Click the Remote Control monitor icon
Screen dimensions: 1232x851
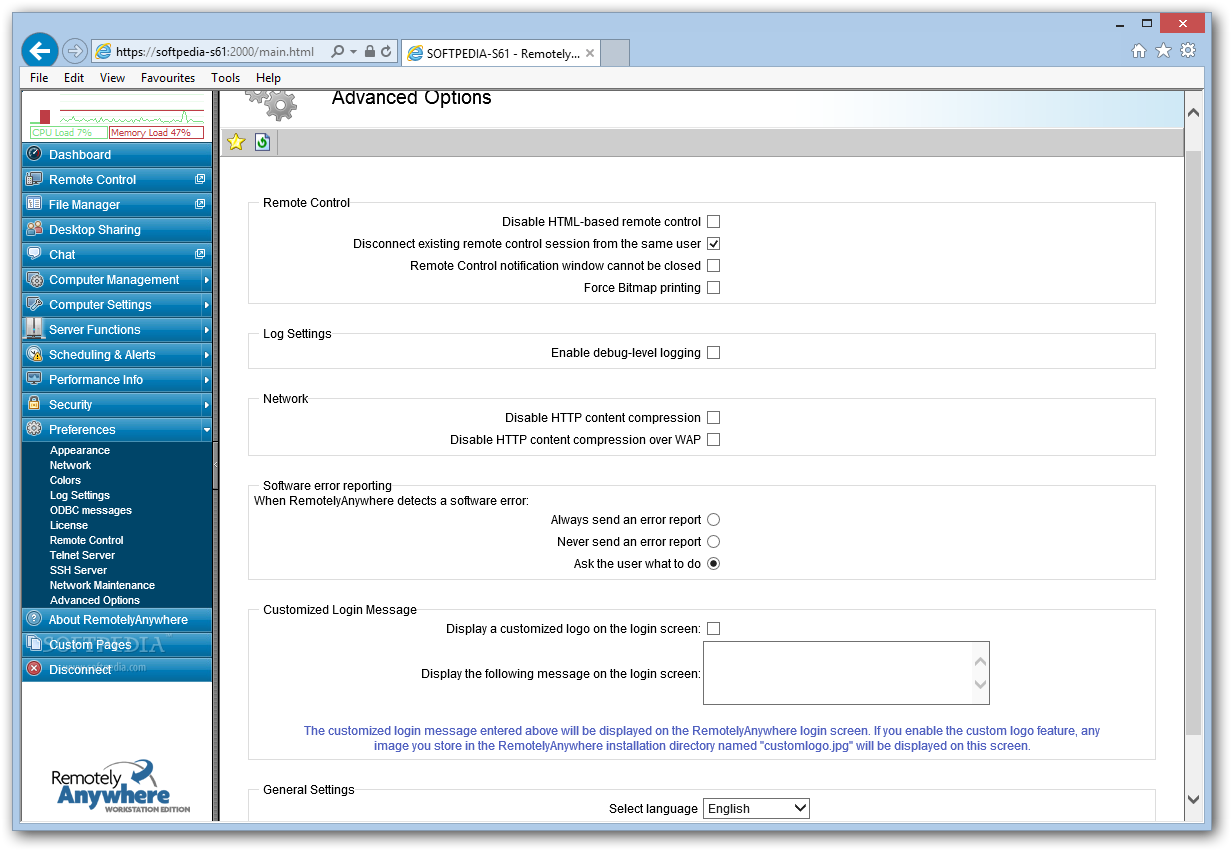35,179
